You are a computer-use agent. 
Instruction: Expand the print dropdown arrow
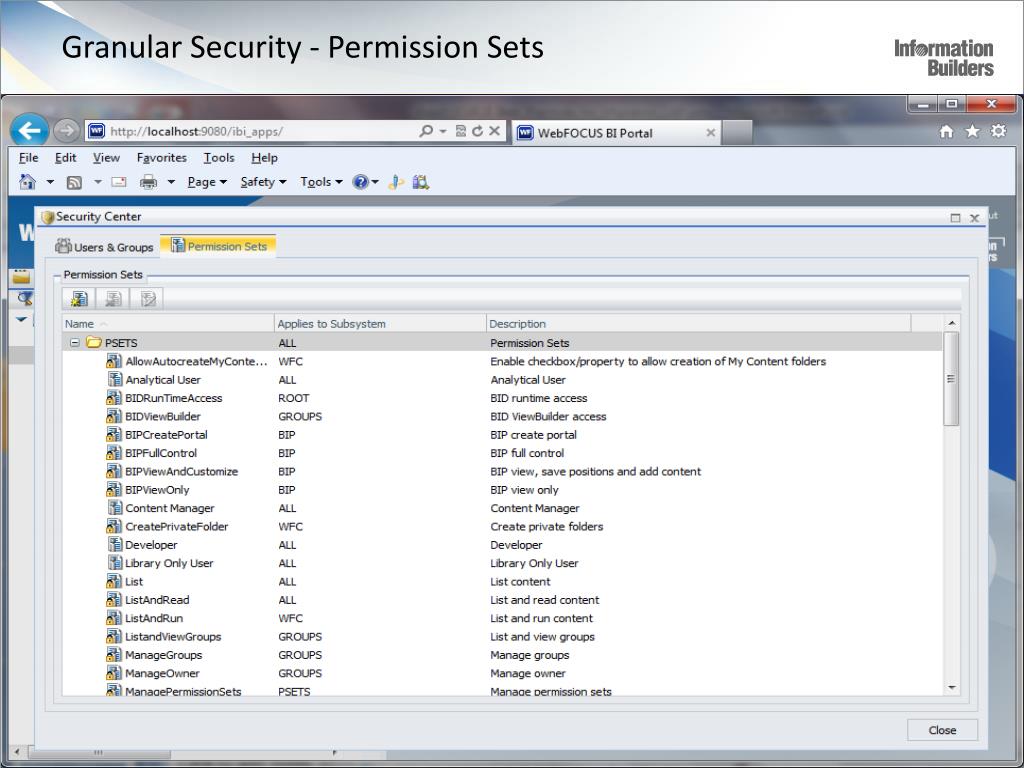click(x=171, y=182)
